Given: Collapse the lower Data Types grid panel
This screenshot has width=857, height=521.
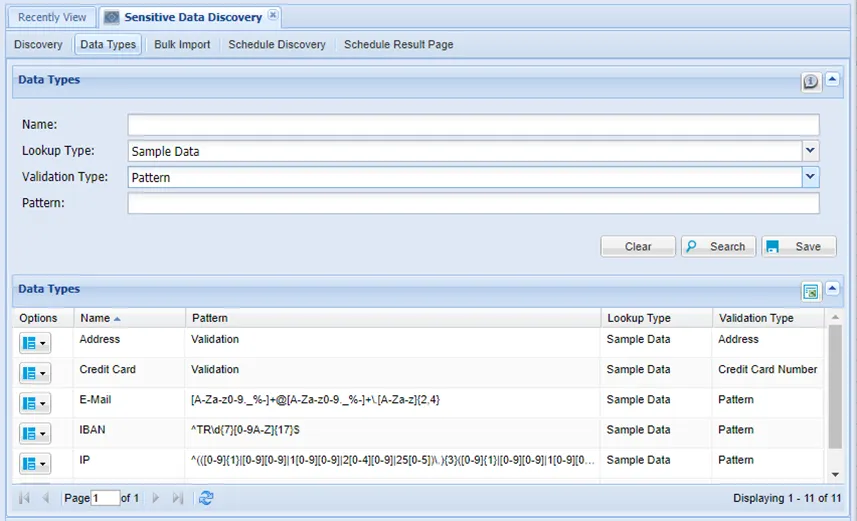Looking at the screenshot, I should (x=832, y=289).
